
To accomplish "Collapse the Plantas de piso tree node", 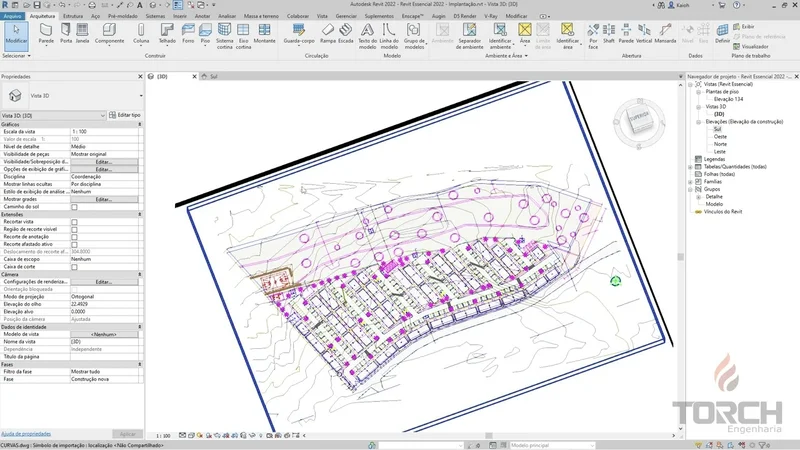I will [699, 92].
